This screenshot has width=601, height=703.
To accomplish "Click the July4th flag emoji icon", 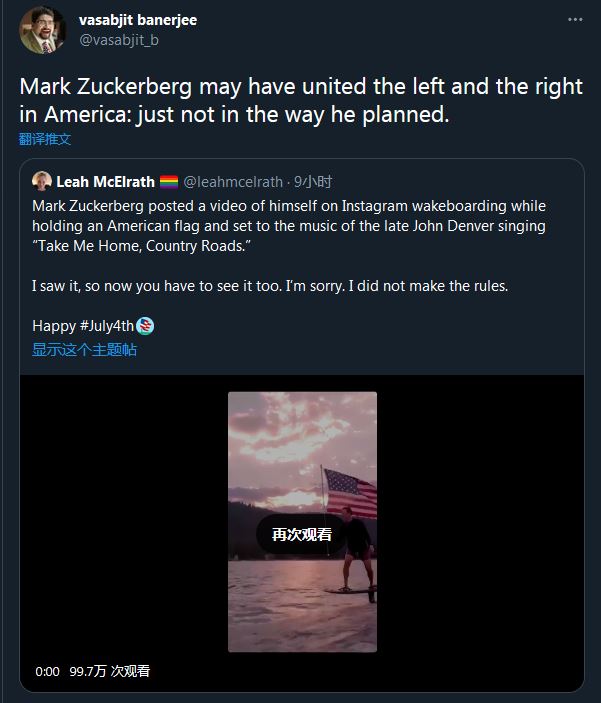I will (145, 326).
